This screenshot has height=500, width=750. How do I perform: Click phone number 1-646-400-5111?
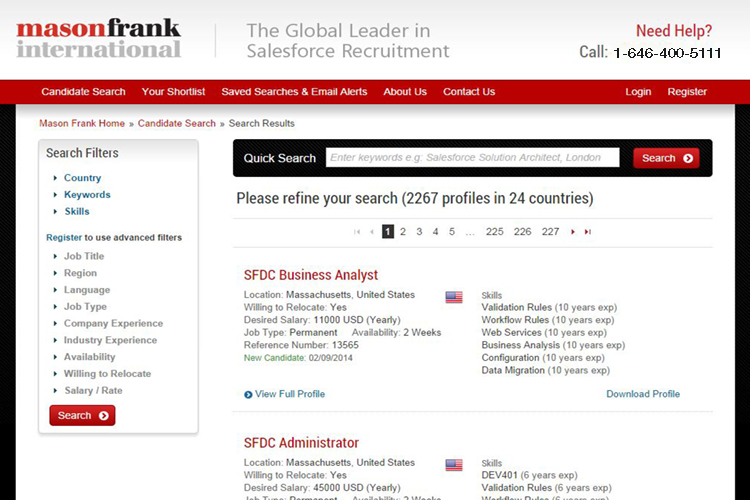click(x=667, y=53)
